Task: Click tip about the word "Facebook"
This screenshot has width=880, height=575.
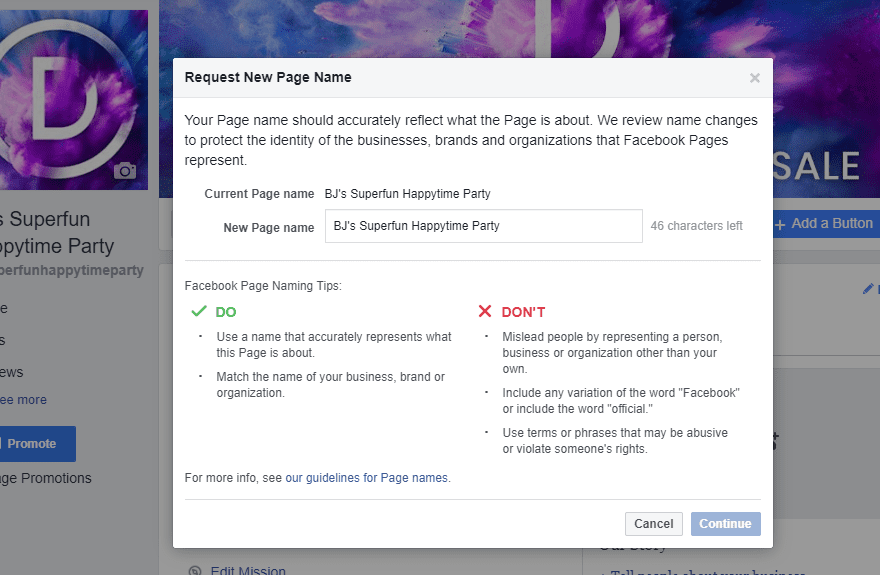Action: click(x=621, y=401)
